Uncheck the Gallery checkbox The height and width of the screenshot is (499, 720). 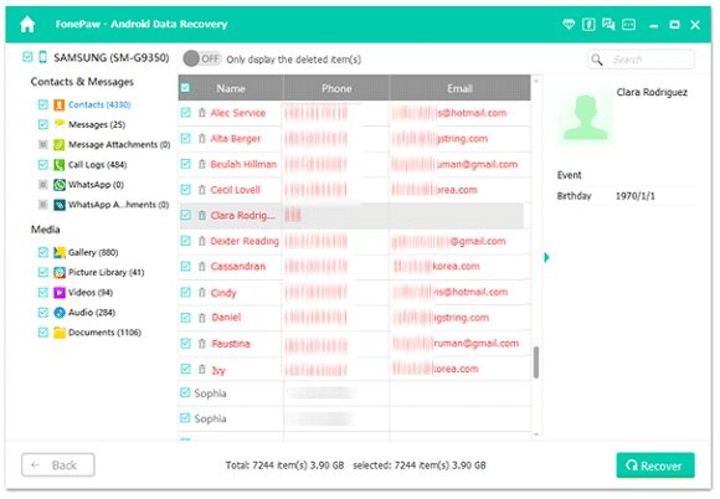point(43,252)
